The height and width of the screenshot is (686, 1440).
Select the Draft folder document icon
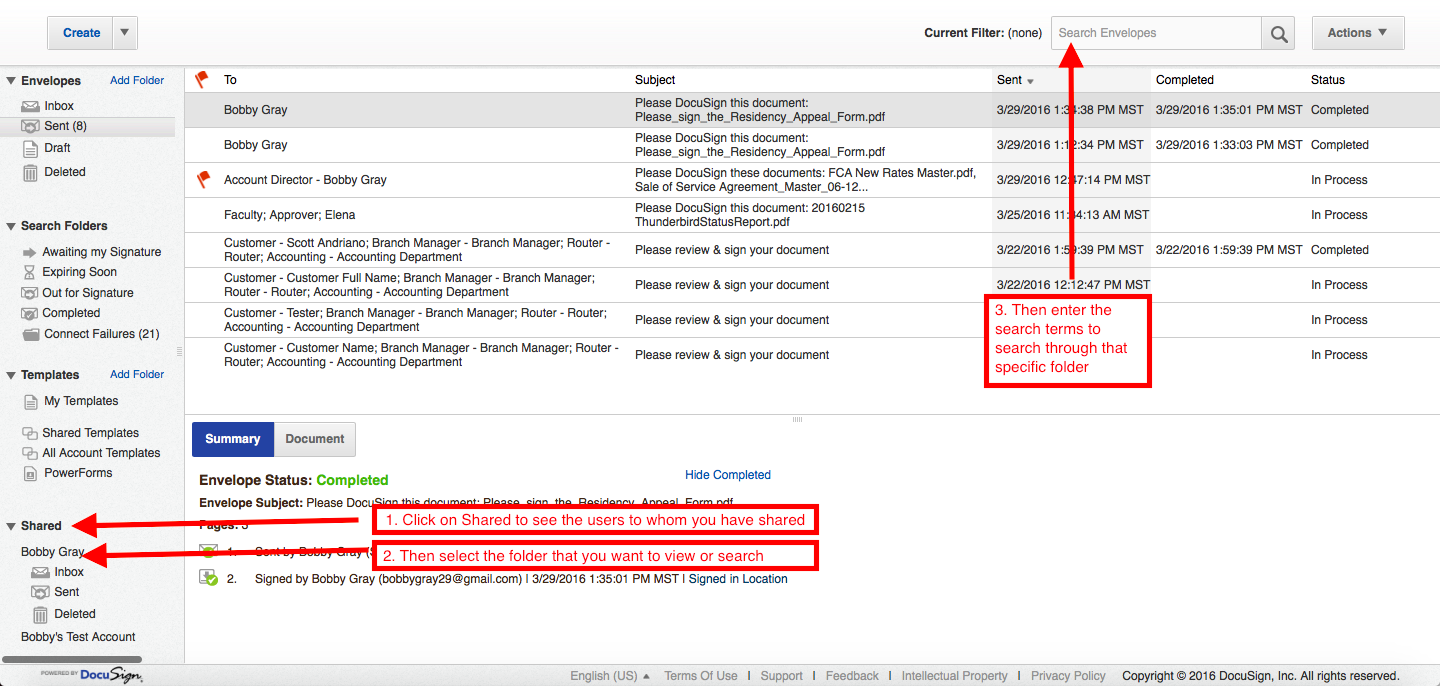[x=30, y=148]
